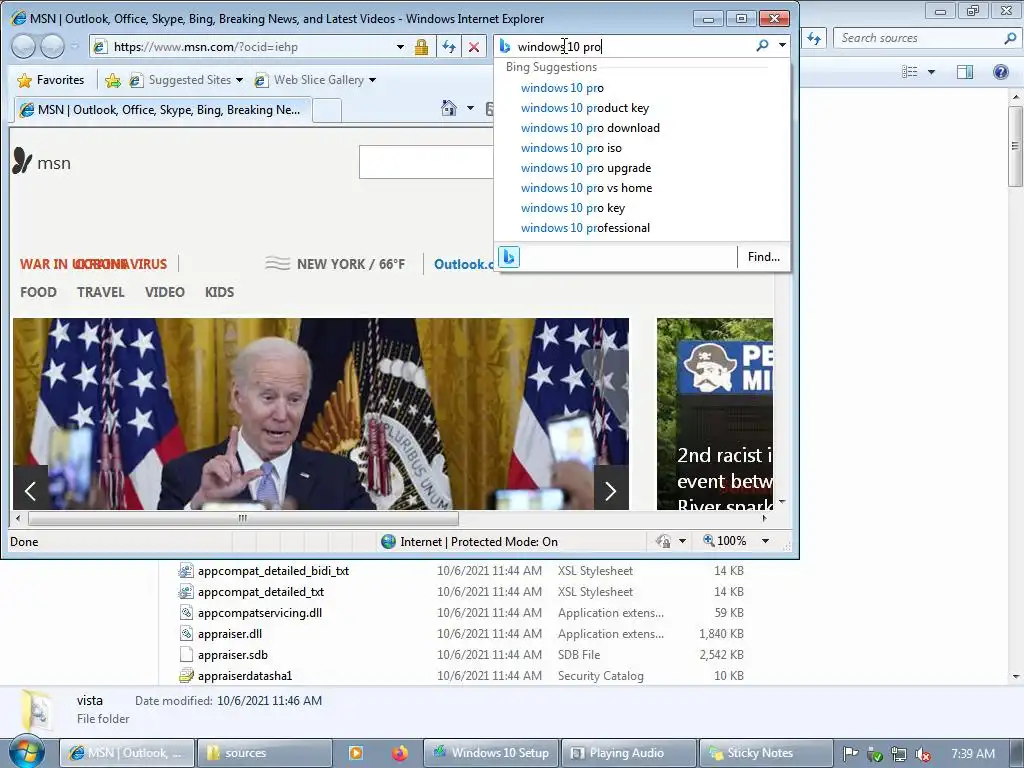This screenshot has width=1024, height=768.
Task: Select the appraiser.dll file
Action: pos(229,633)
